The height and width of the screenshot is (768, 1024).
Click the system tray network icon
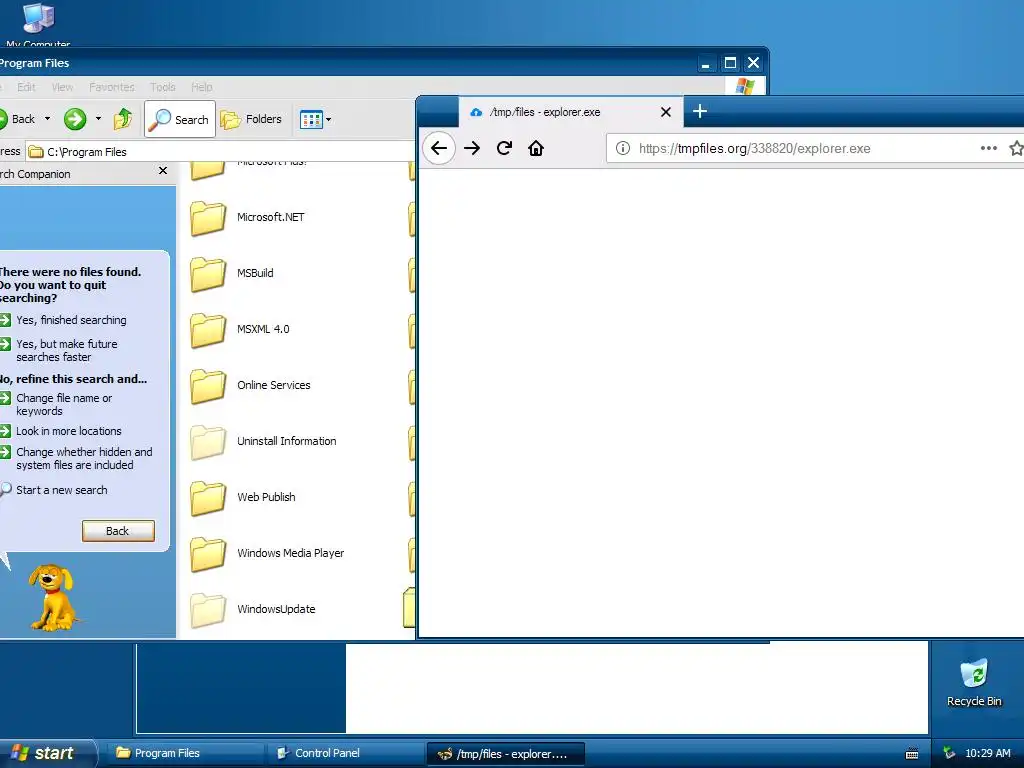[x=949, y=753]
